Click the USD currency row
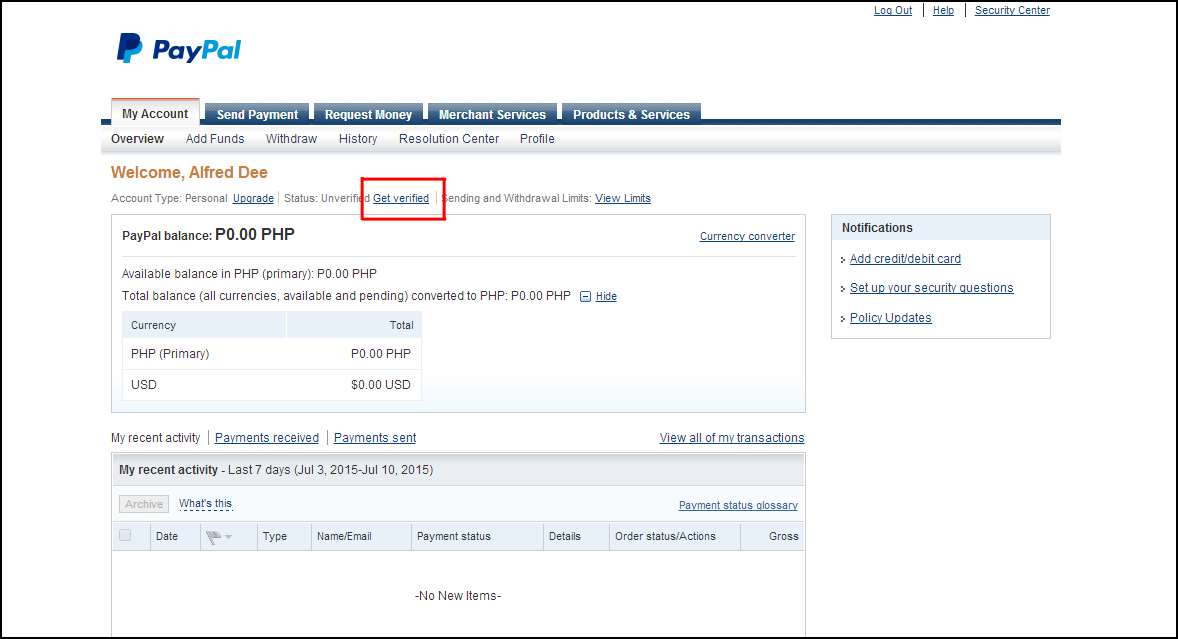The image size is (1178, 639). click(272, 385)
